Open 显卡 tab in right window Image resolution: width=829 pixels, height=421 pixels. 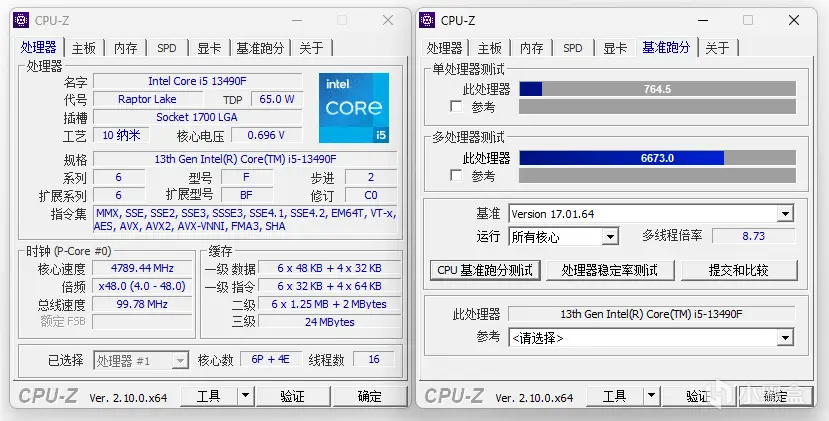(615, 48)
